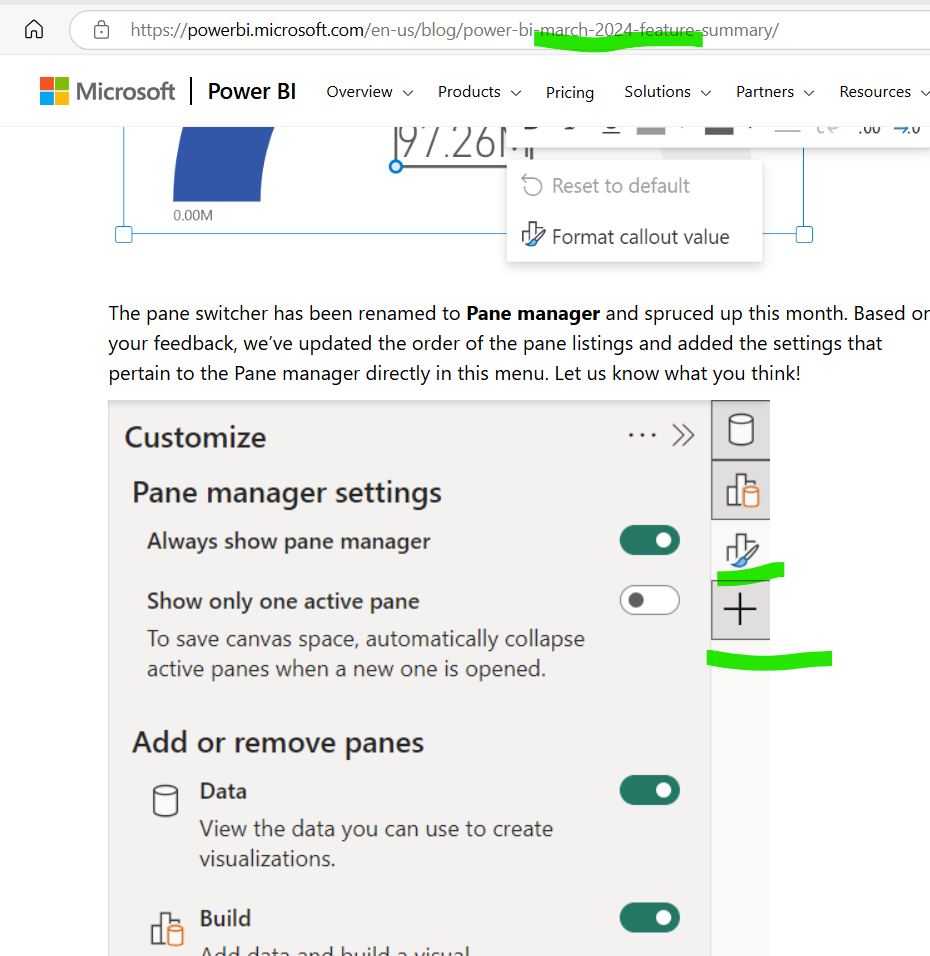Click the Always show pane manager label
930x956 pixels.
tap(288, 541)
